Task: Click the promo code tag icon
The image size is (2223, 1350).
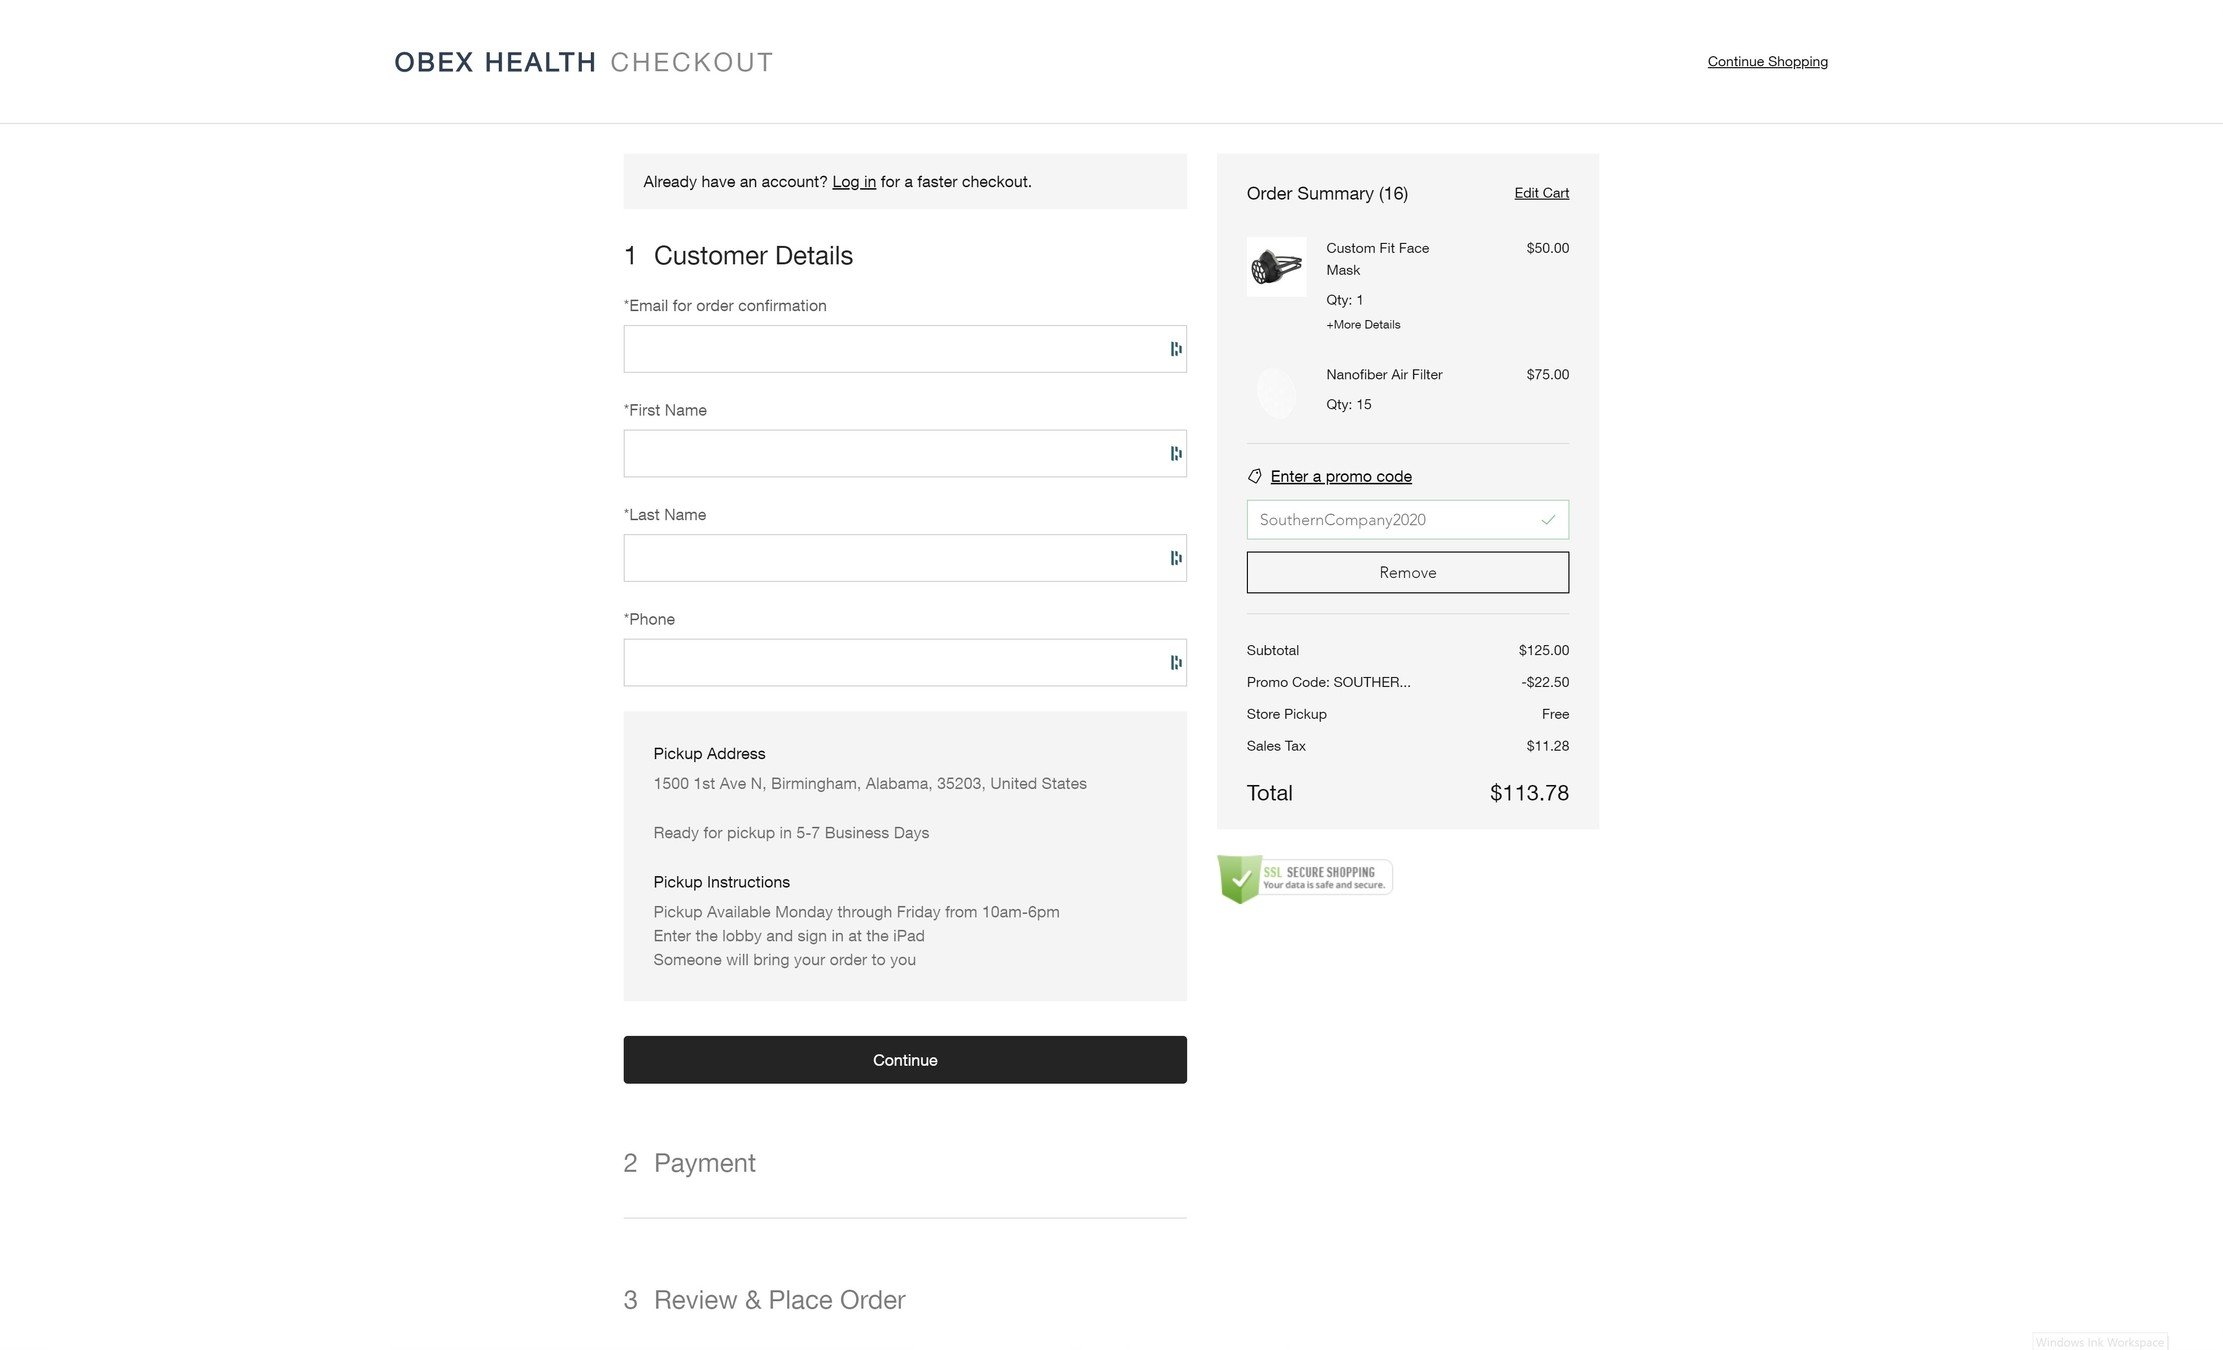Action: (1255, 477)
